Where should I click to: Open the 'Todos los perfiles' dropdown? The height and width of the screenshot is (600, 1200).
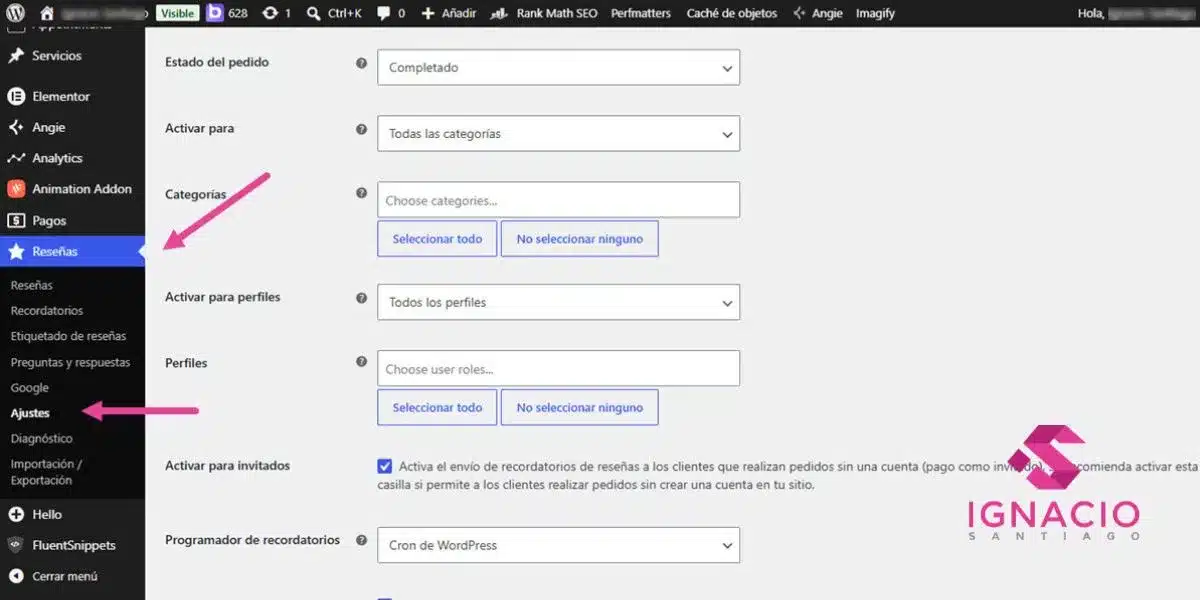click(x=558, y=302)
